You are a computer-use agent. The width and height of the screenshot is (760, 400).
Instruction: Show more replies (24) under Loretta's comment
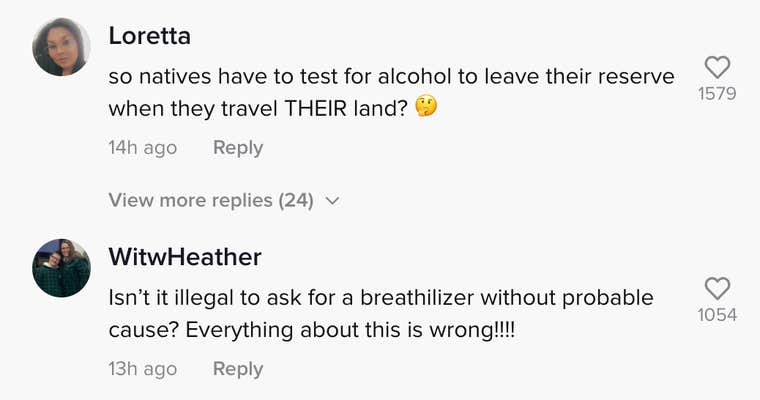click(211, 200)
